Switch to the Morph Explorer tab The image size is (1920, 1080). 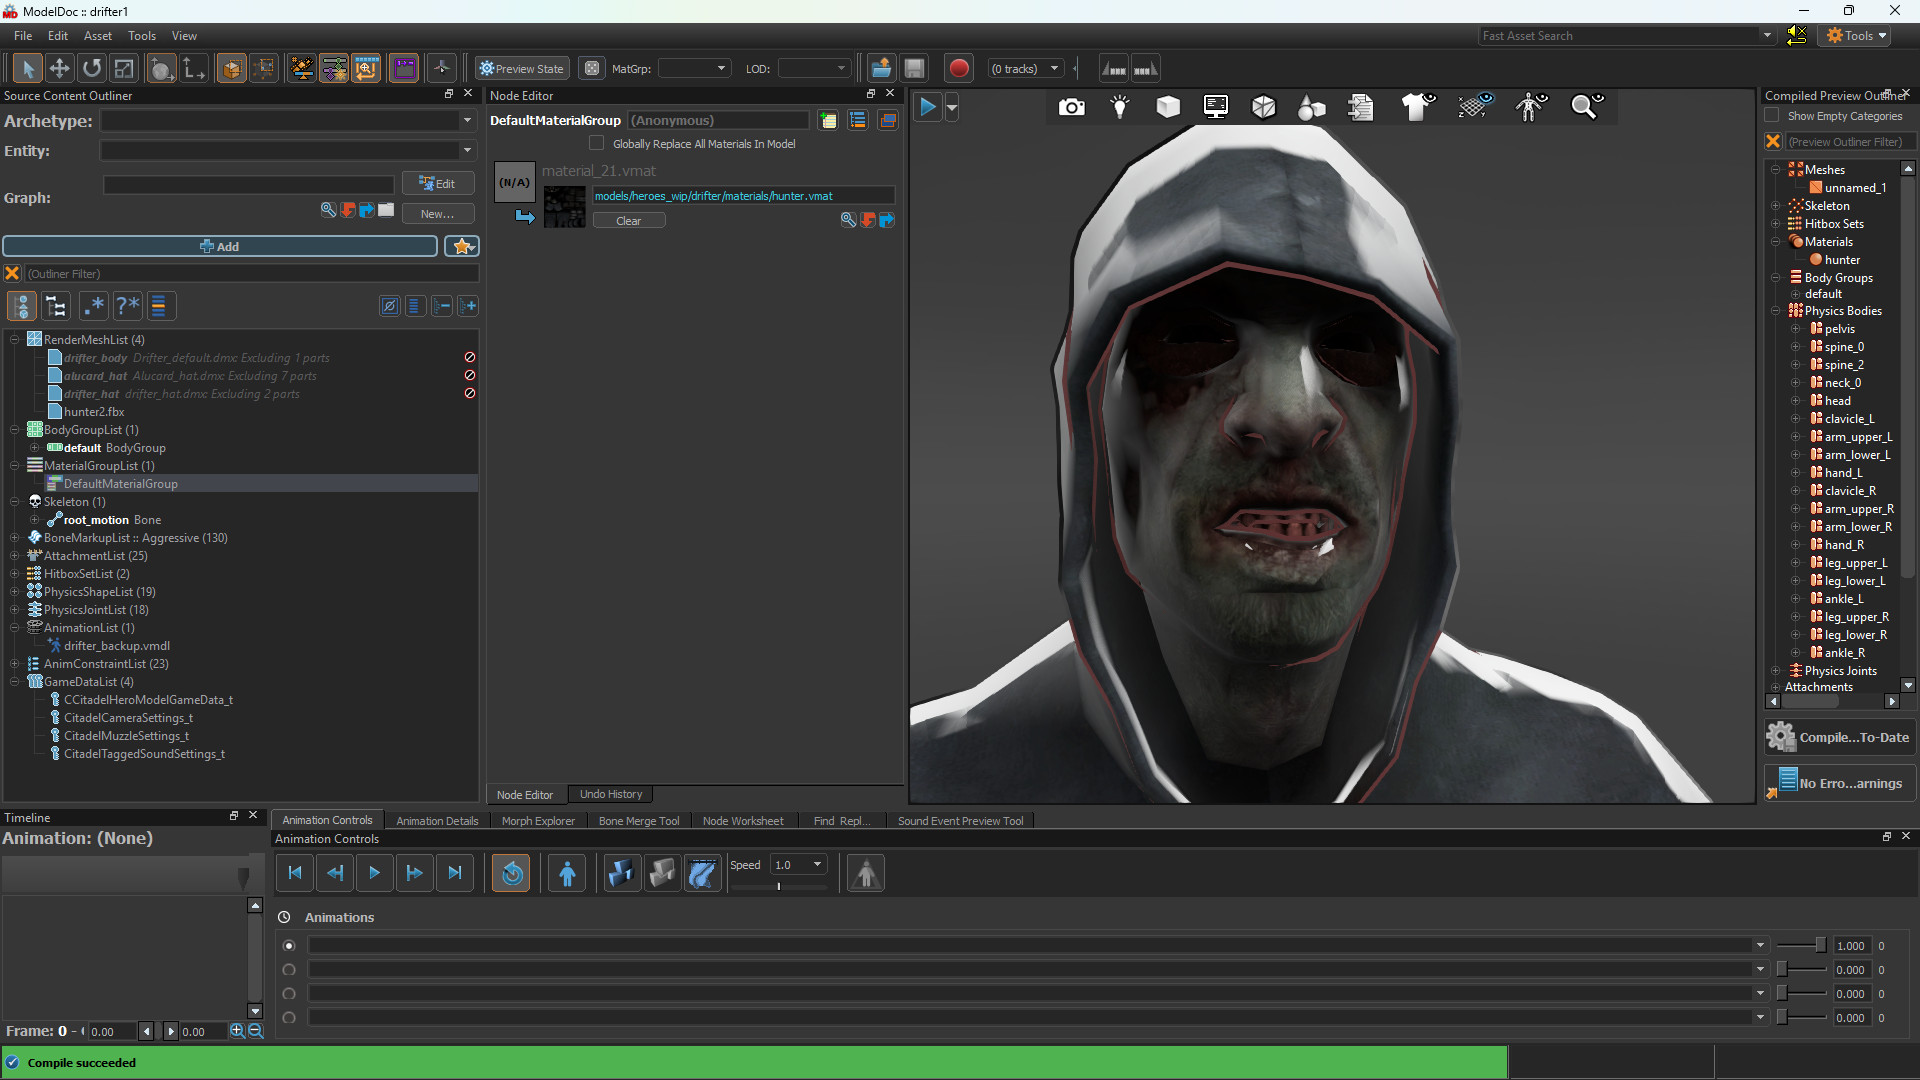click(x=538, y=820)
